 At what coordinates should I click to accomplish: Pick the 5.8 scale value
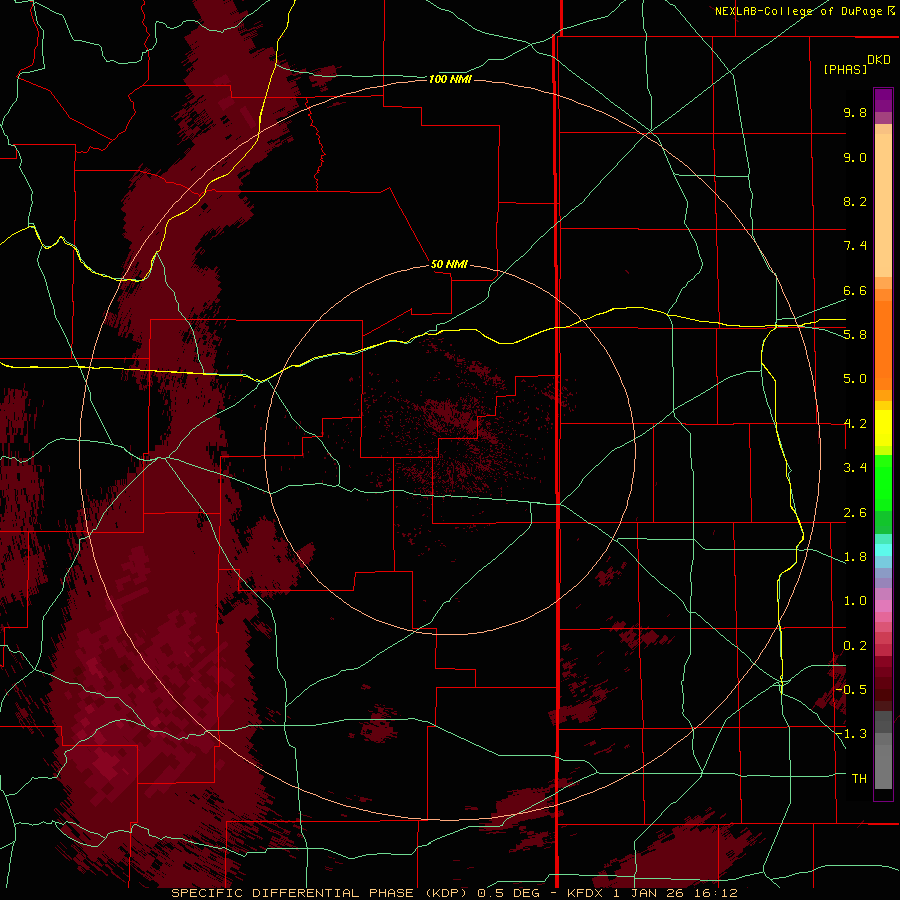pyautogui.click(x=855, y=335)
